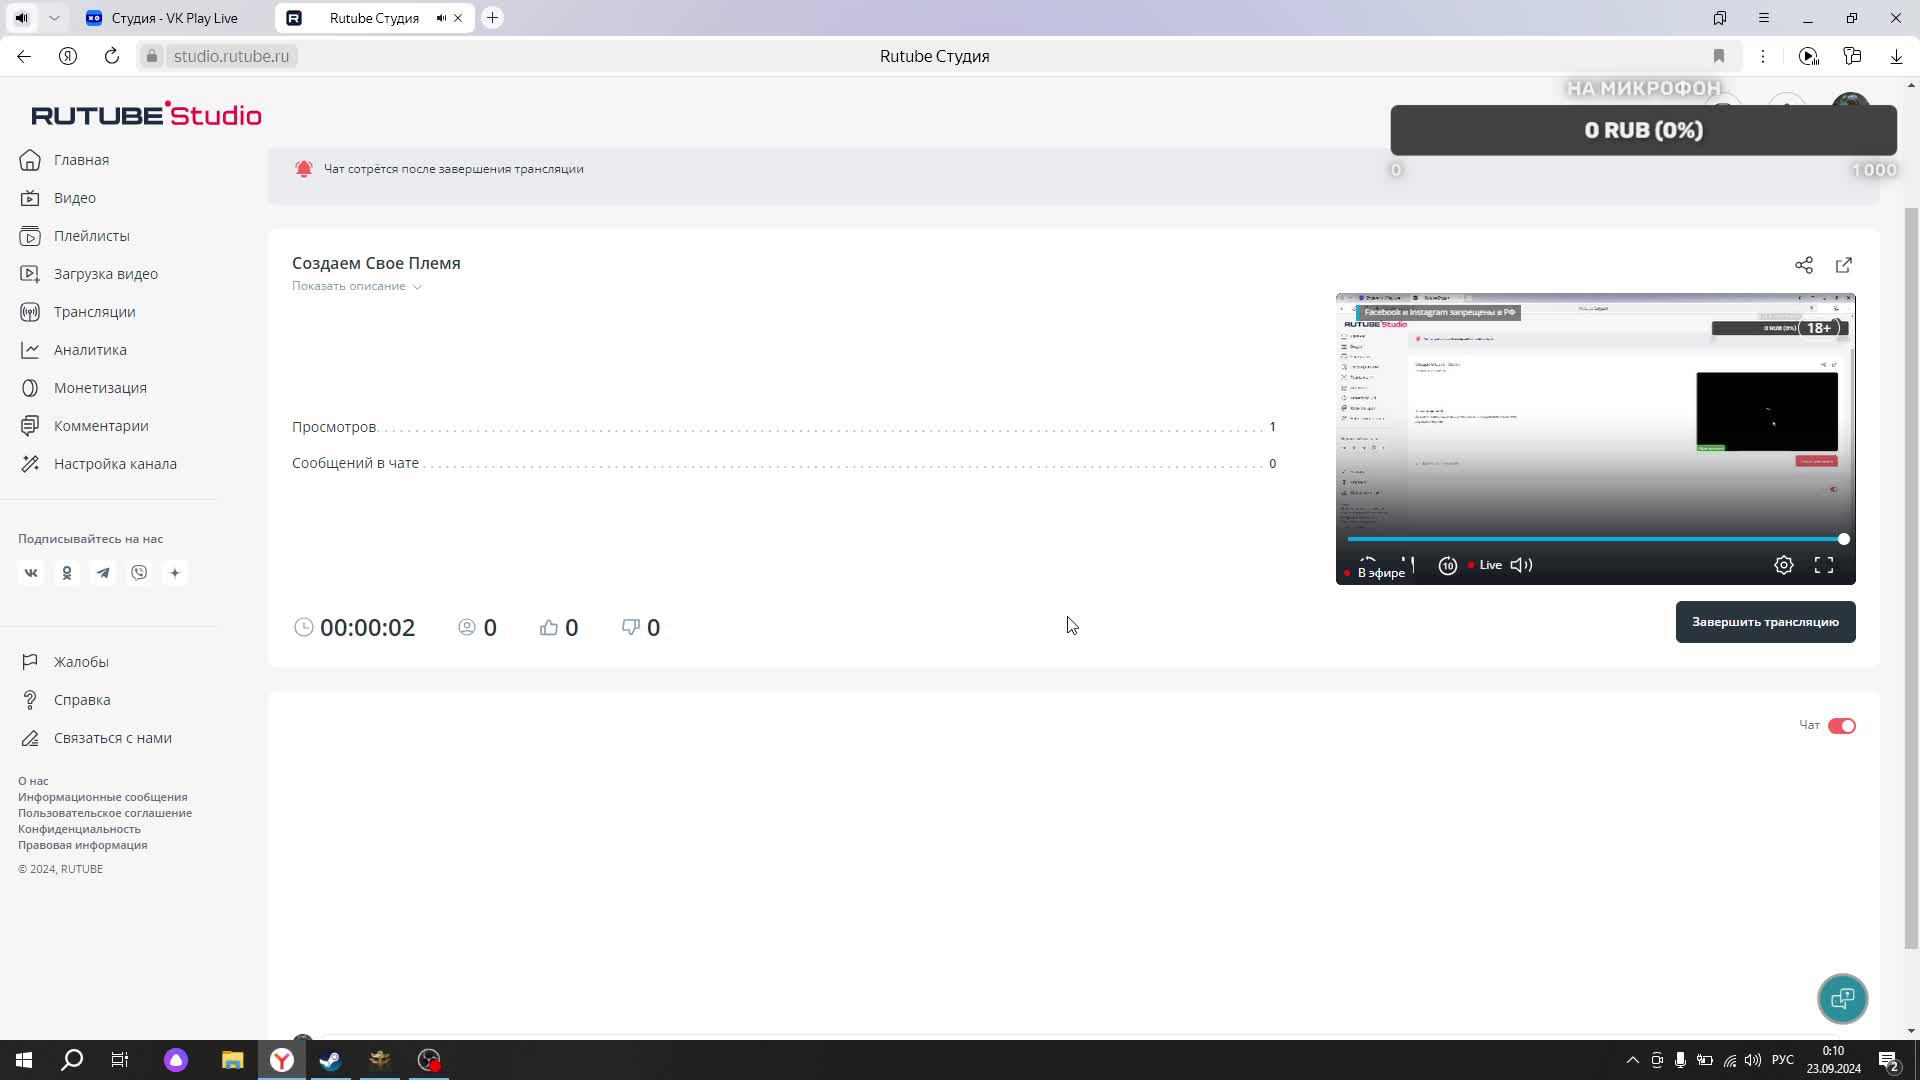The image size is (1920, 1080).
Task: Open Жалобы page
Action: 81,662
